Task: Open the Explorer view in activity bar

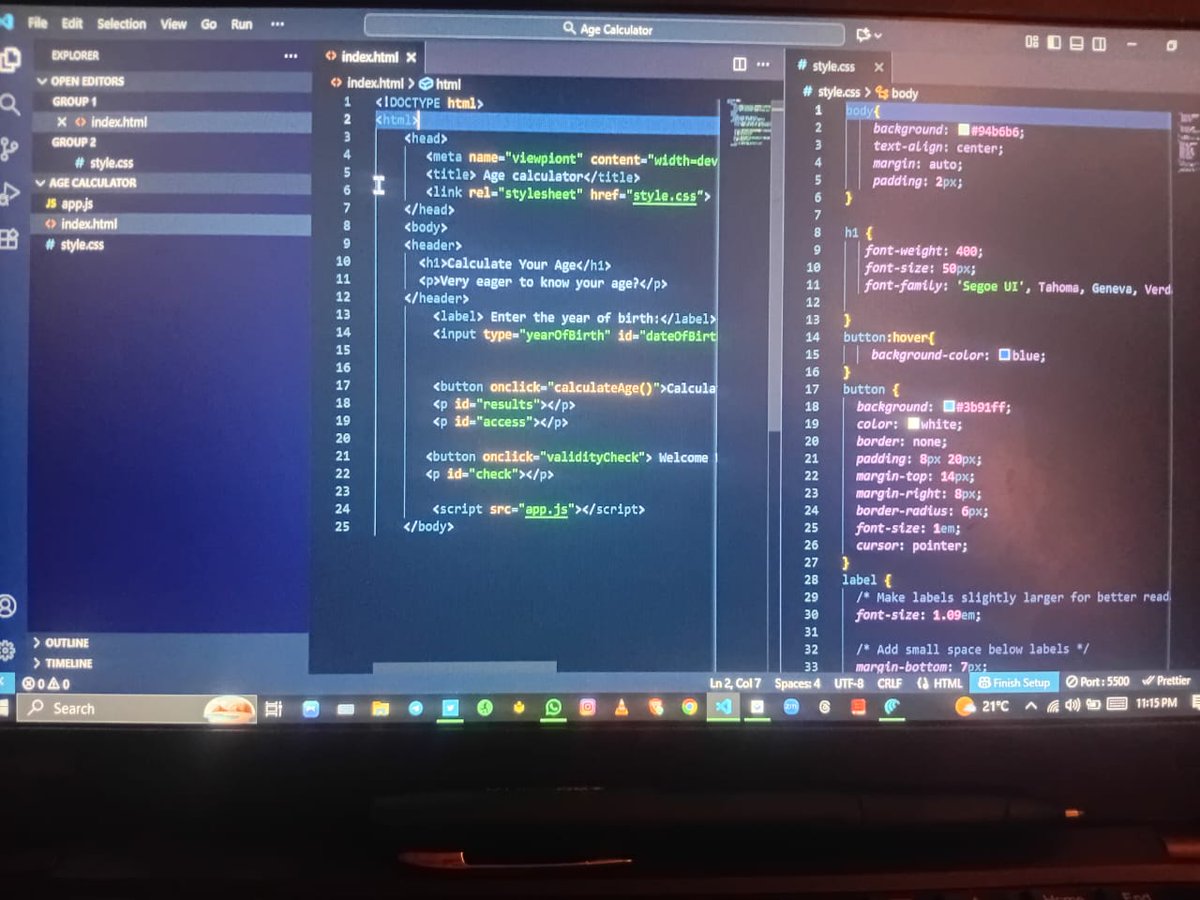Action: (x=8, y=61)
